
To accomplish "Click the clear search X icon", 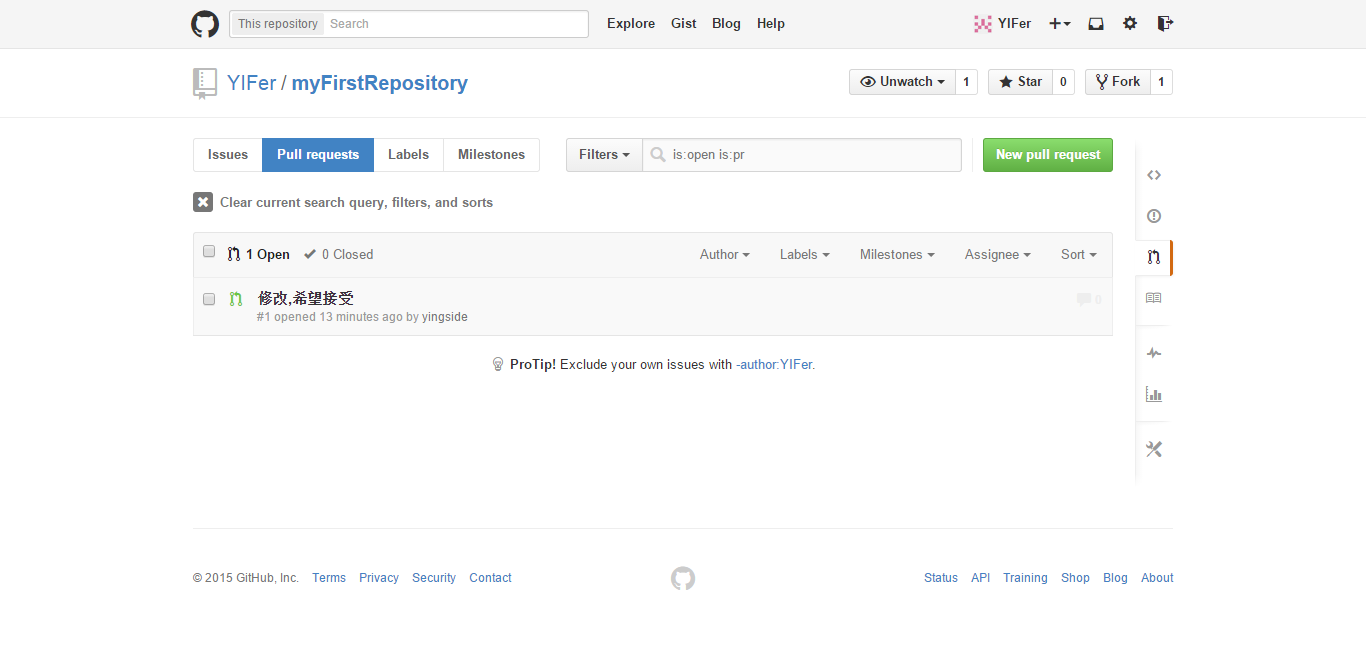I will 203,202.
